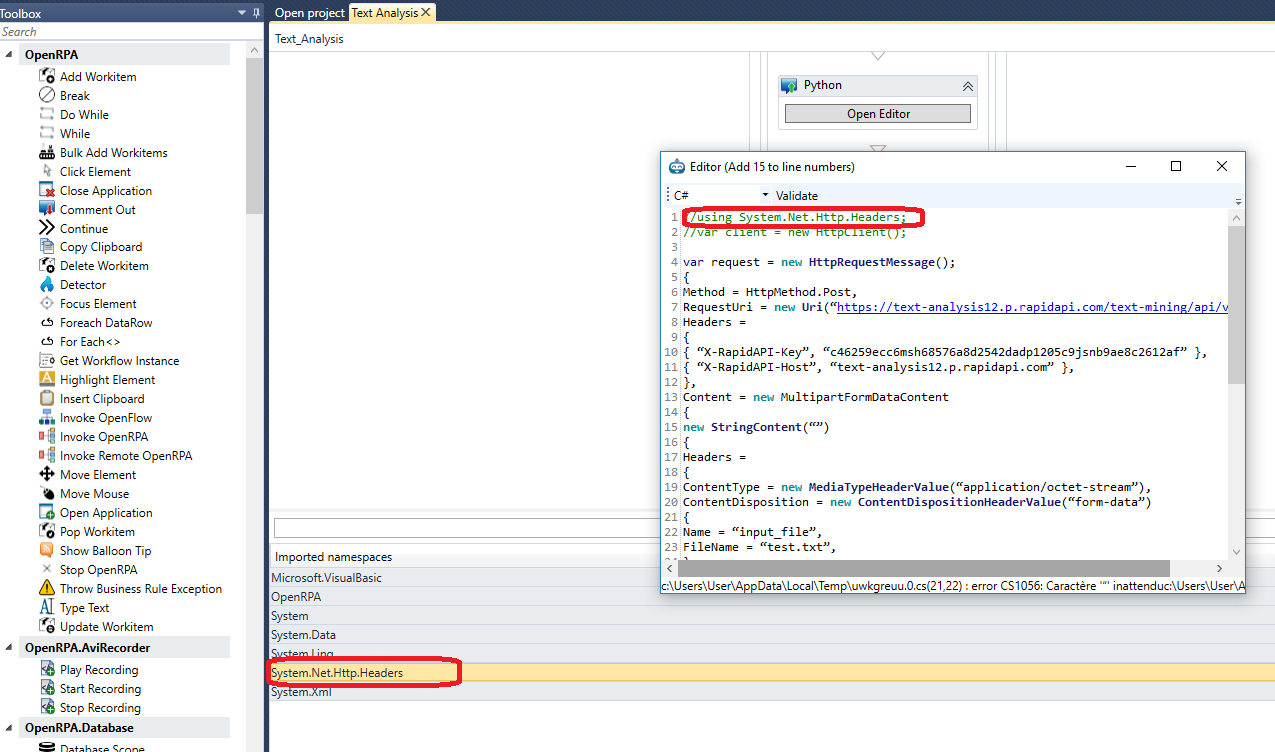Open the Toolbox window options dropdown

tap(241, 12)
